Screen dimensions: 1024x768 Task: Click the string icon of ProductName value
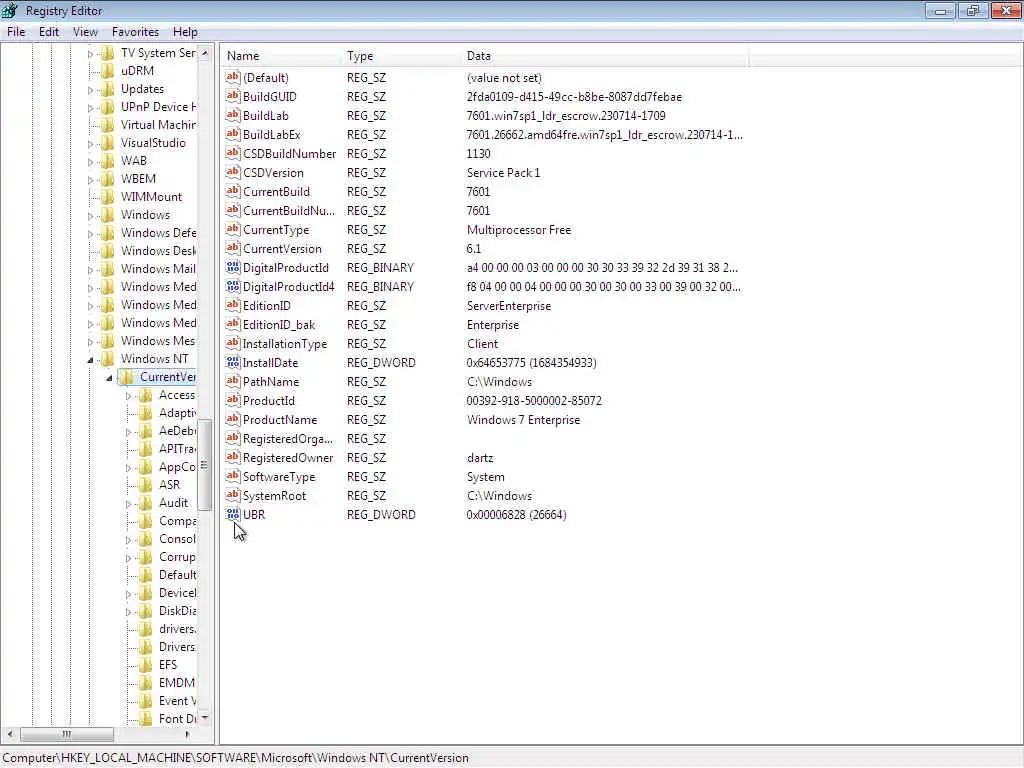(x=233, y=419)
